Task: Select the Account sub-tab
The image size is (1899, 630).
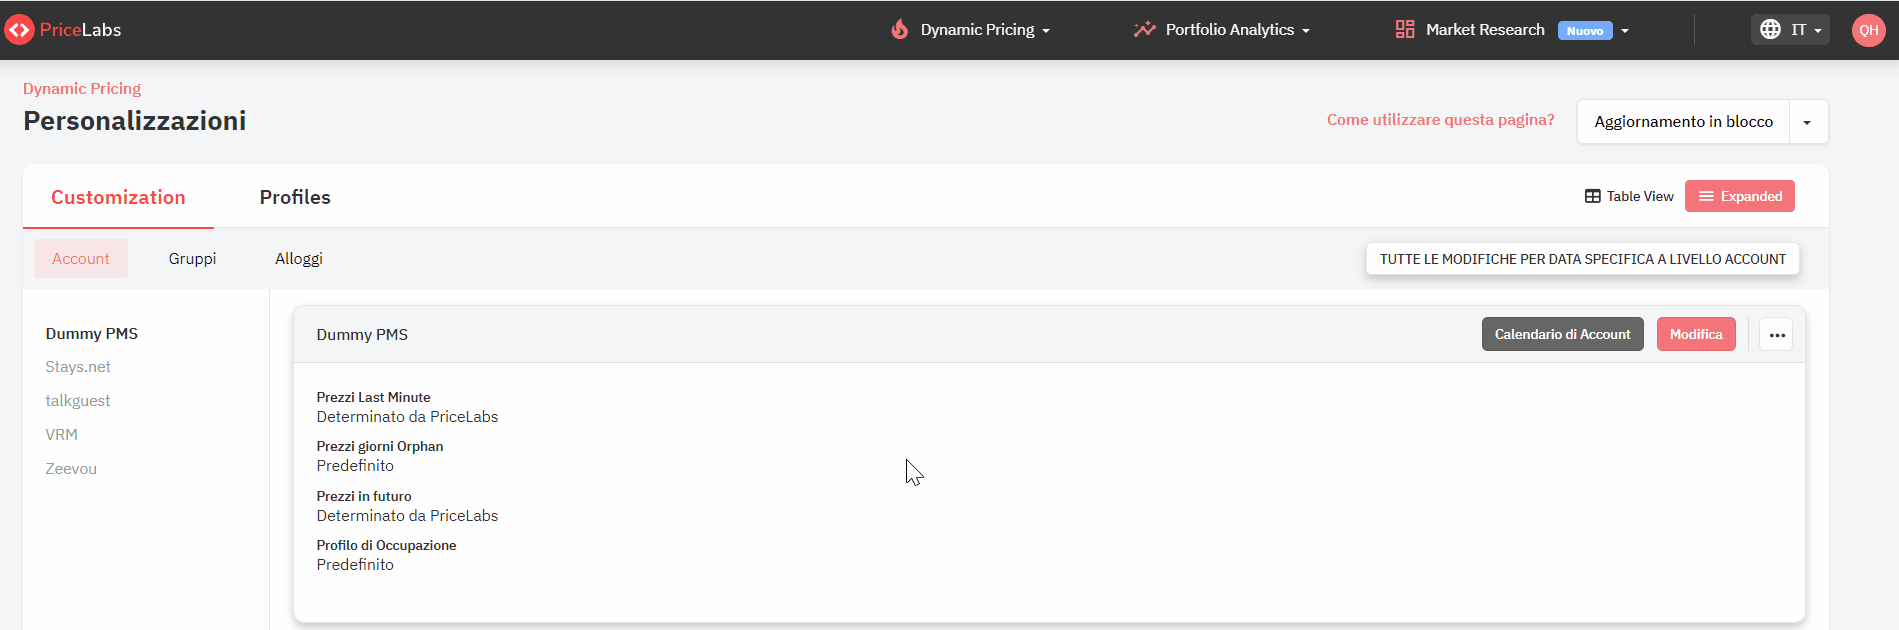Action: click(x=81, y=259)
